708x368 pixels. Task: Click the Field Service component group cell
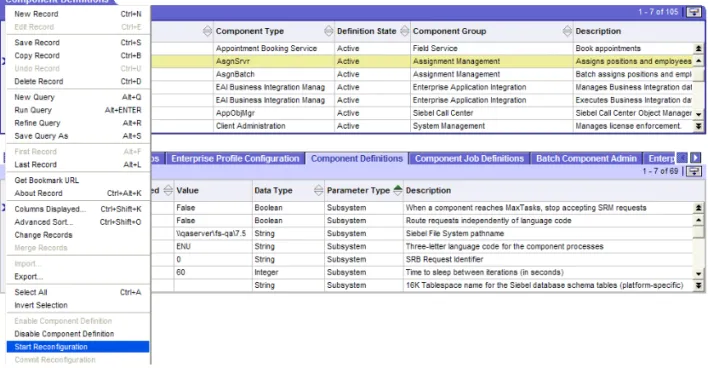(x=492, y=48)
